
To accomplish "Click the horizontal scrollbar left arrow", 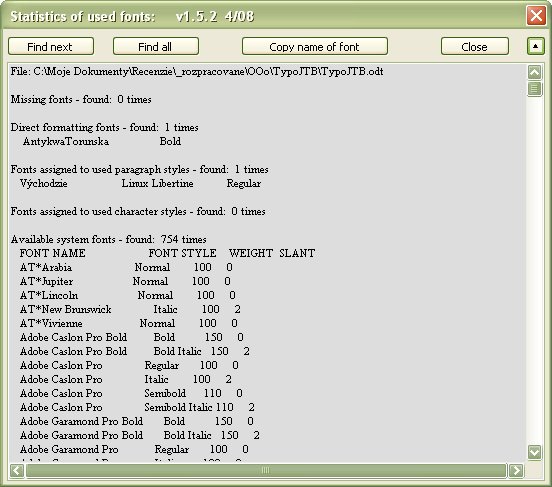I will [x=17, y=470].
